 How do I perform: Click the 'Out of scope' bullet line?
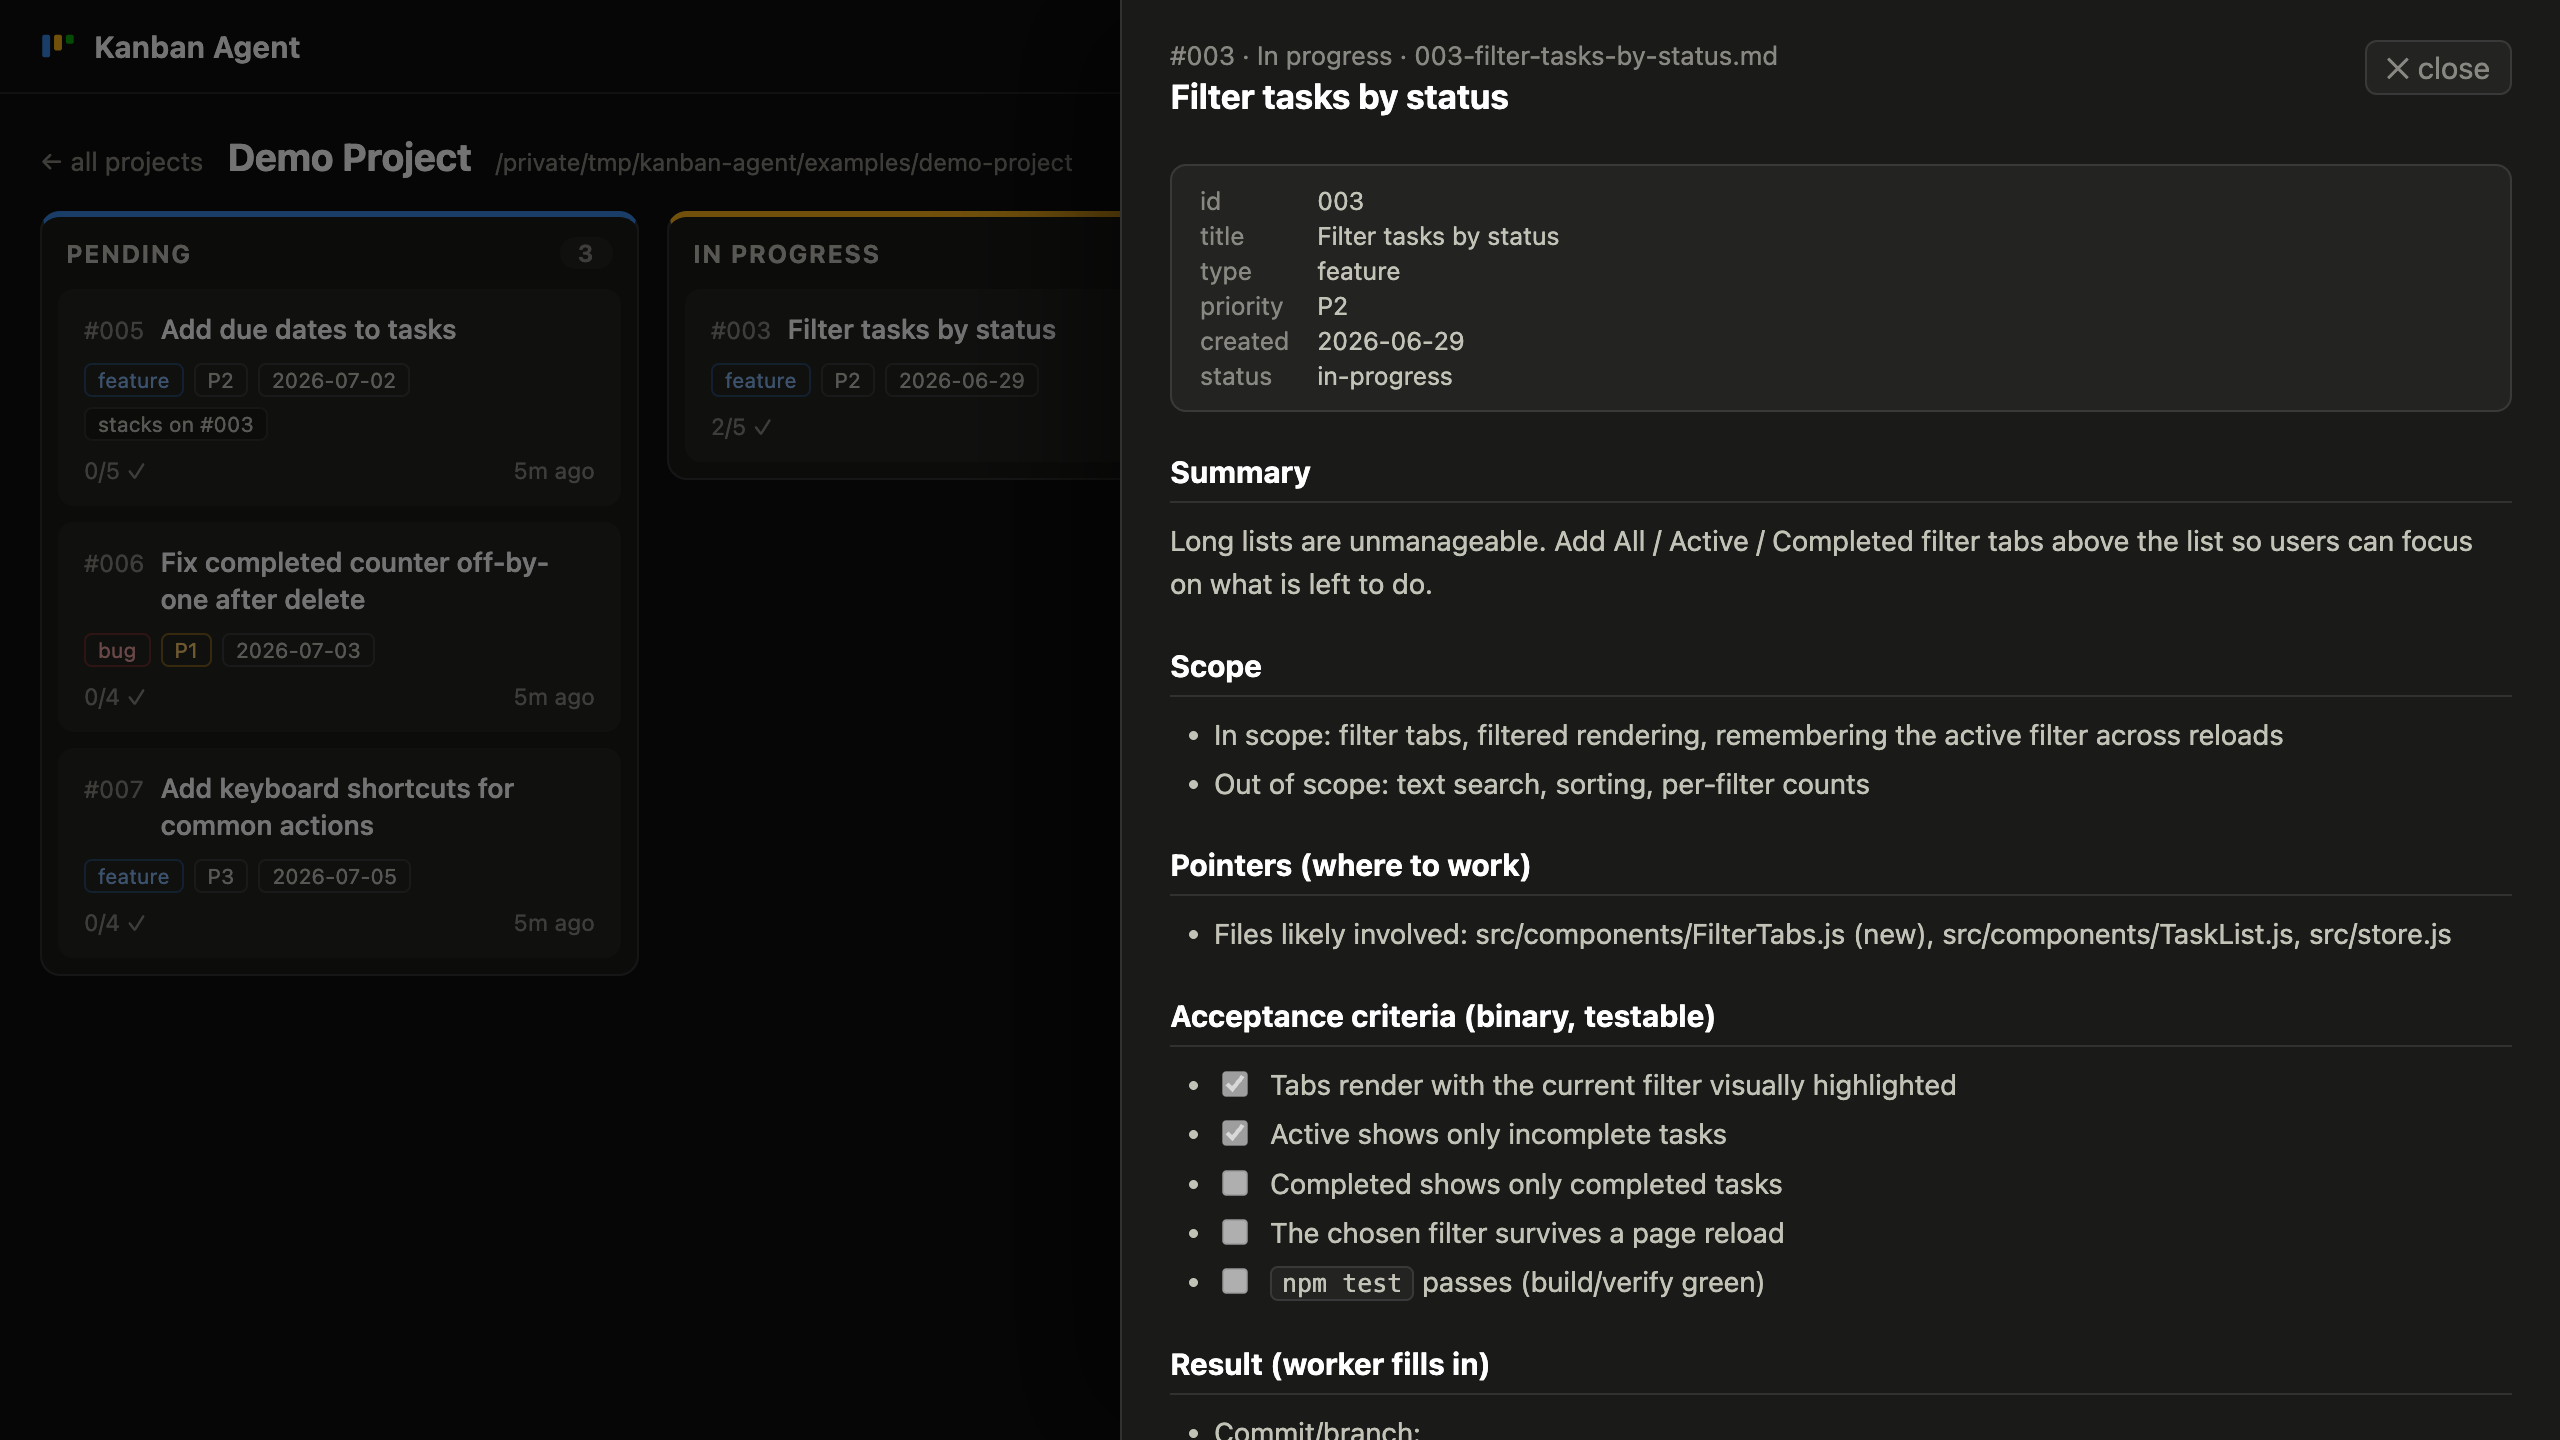click(x=1541, y=785)
